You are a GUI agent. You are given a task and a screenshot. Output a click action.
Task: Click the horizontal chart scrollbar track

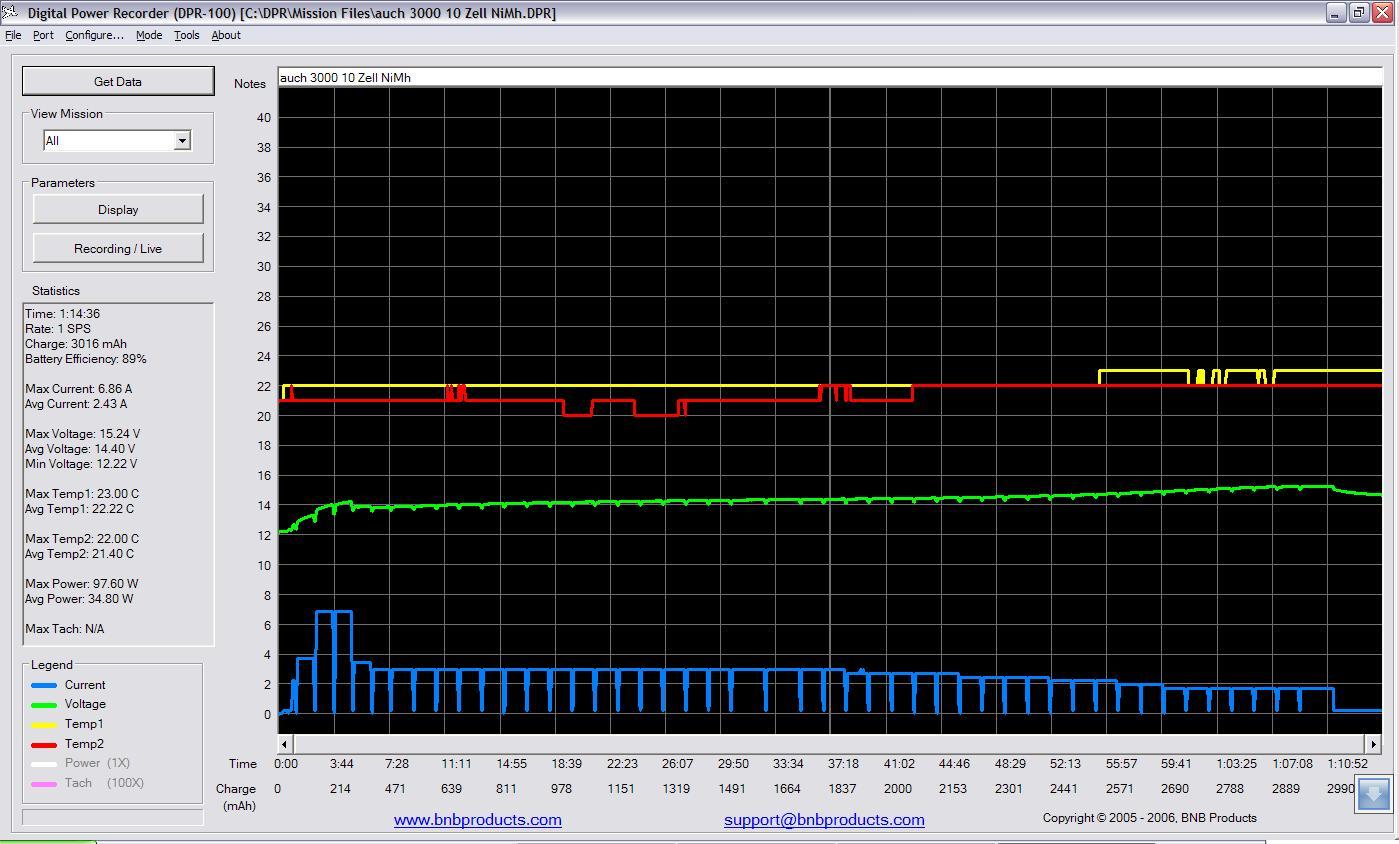(x=829, y=743)
